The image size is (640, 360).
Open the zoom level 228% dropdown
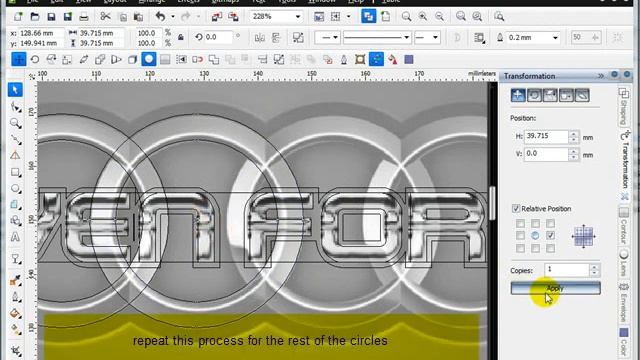point(298,16)
